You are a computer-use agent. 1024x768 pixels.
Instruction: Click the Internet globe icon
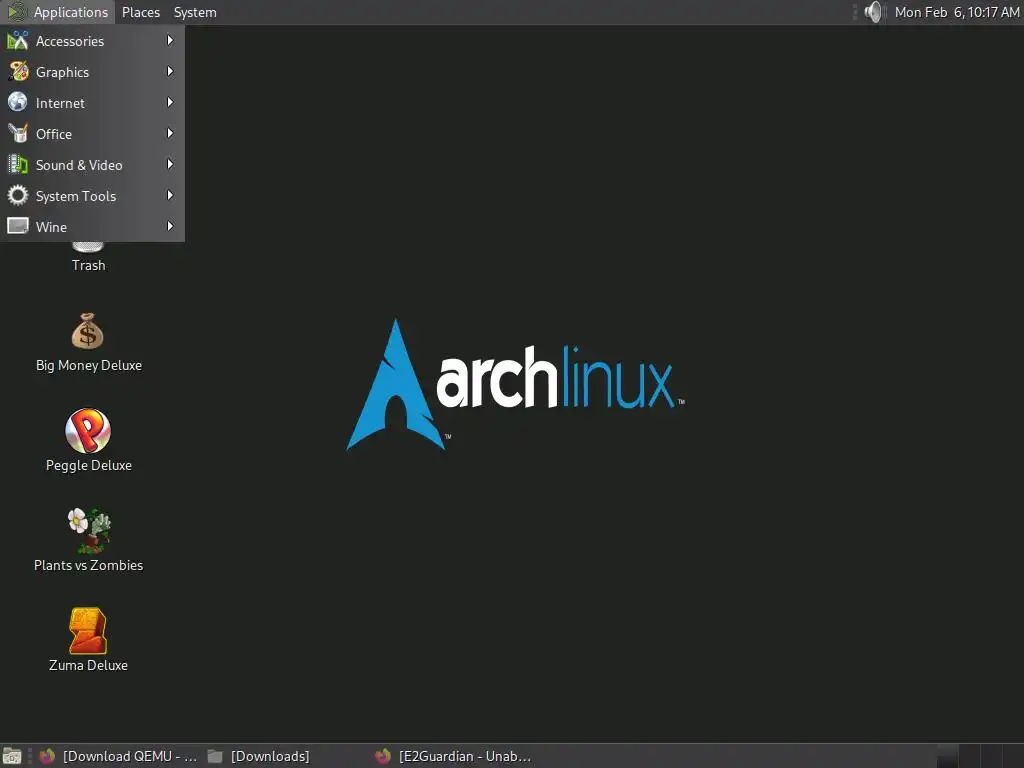pyautogui.click(x=18, y=102)
